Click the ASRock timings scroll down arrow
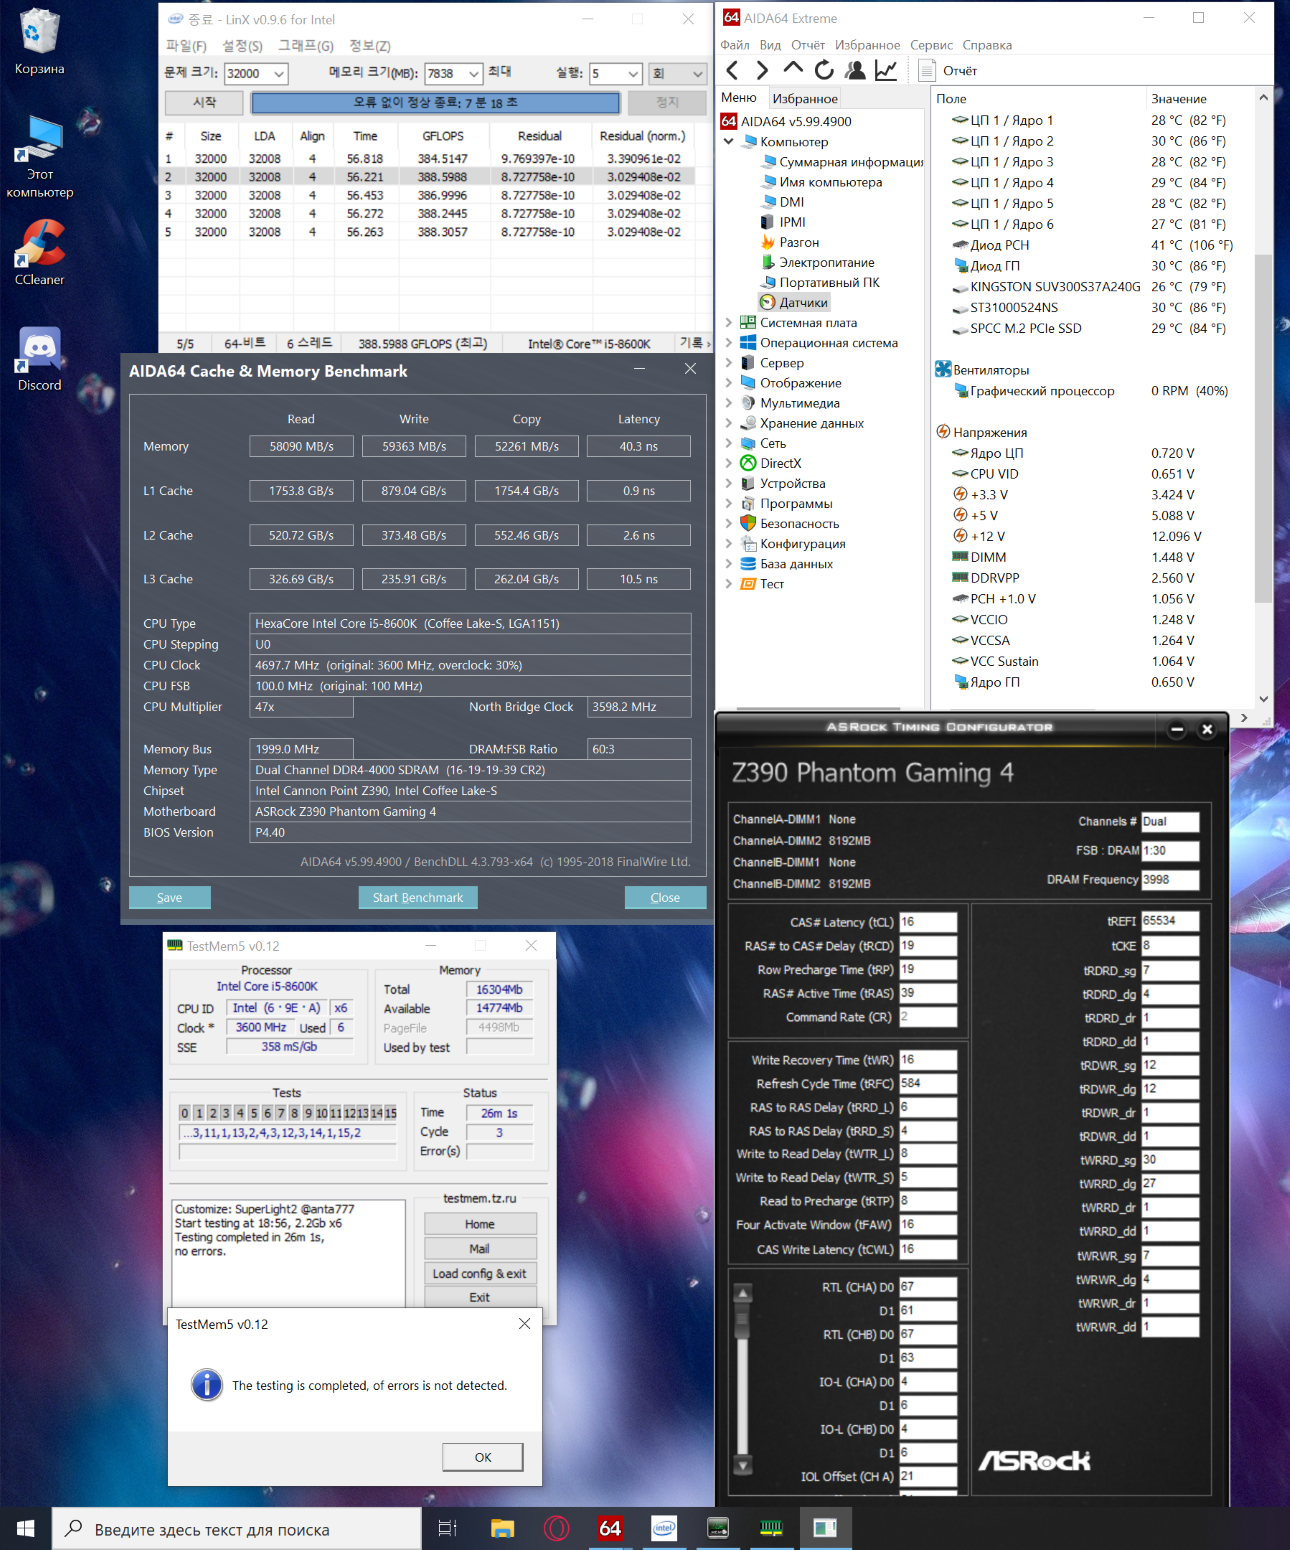1290x1550 pixels. [743, 1466]
